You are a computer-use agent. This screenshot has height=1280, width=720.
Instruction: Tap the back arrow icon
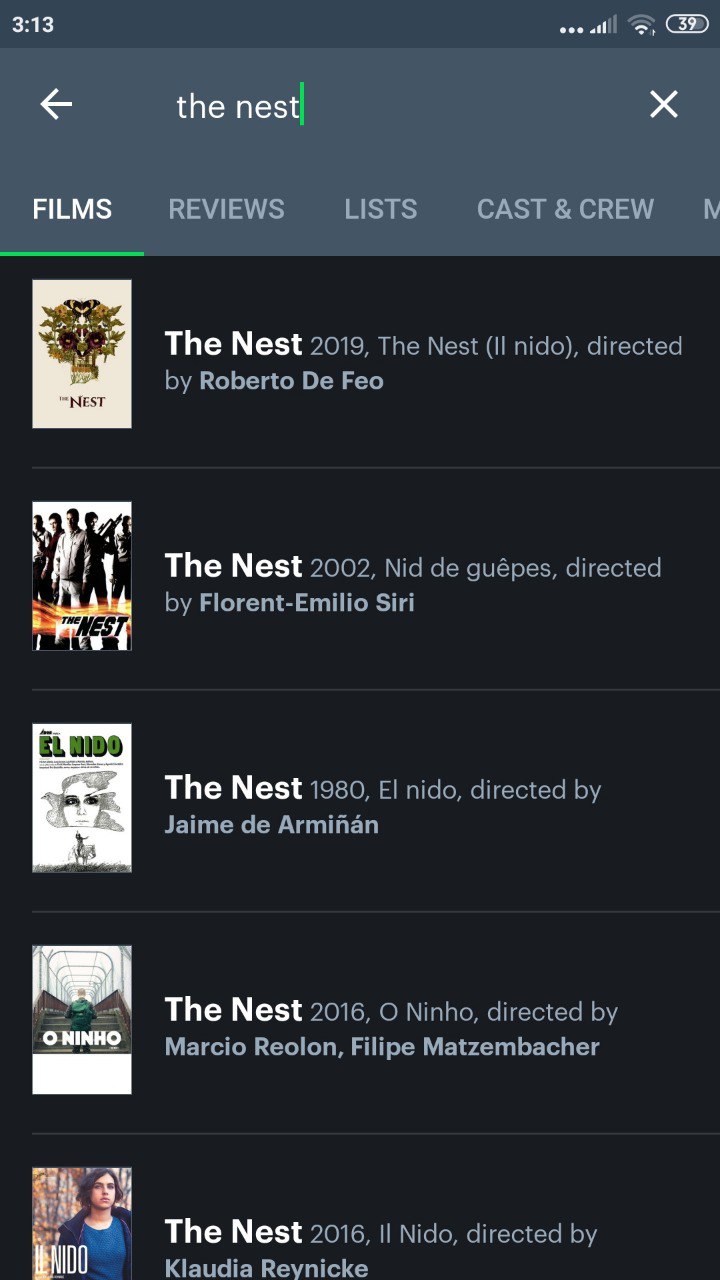coord(56,105)
